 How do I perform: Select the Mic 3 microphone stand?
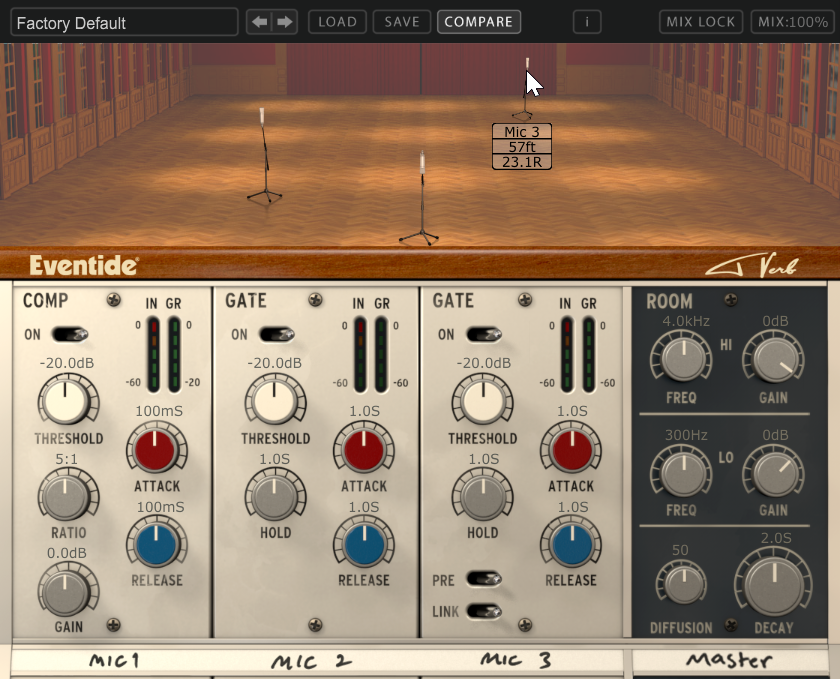(x=526, y=88)
